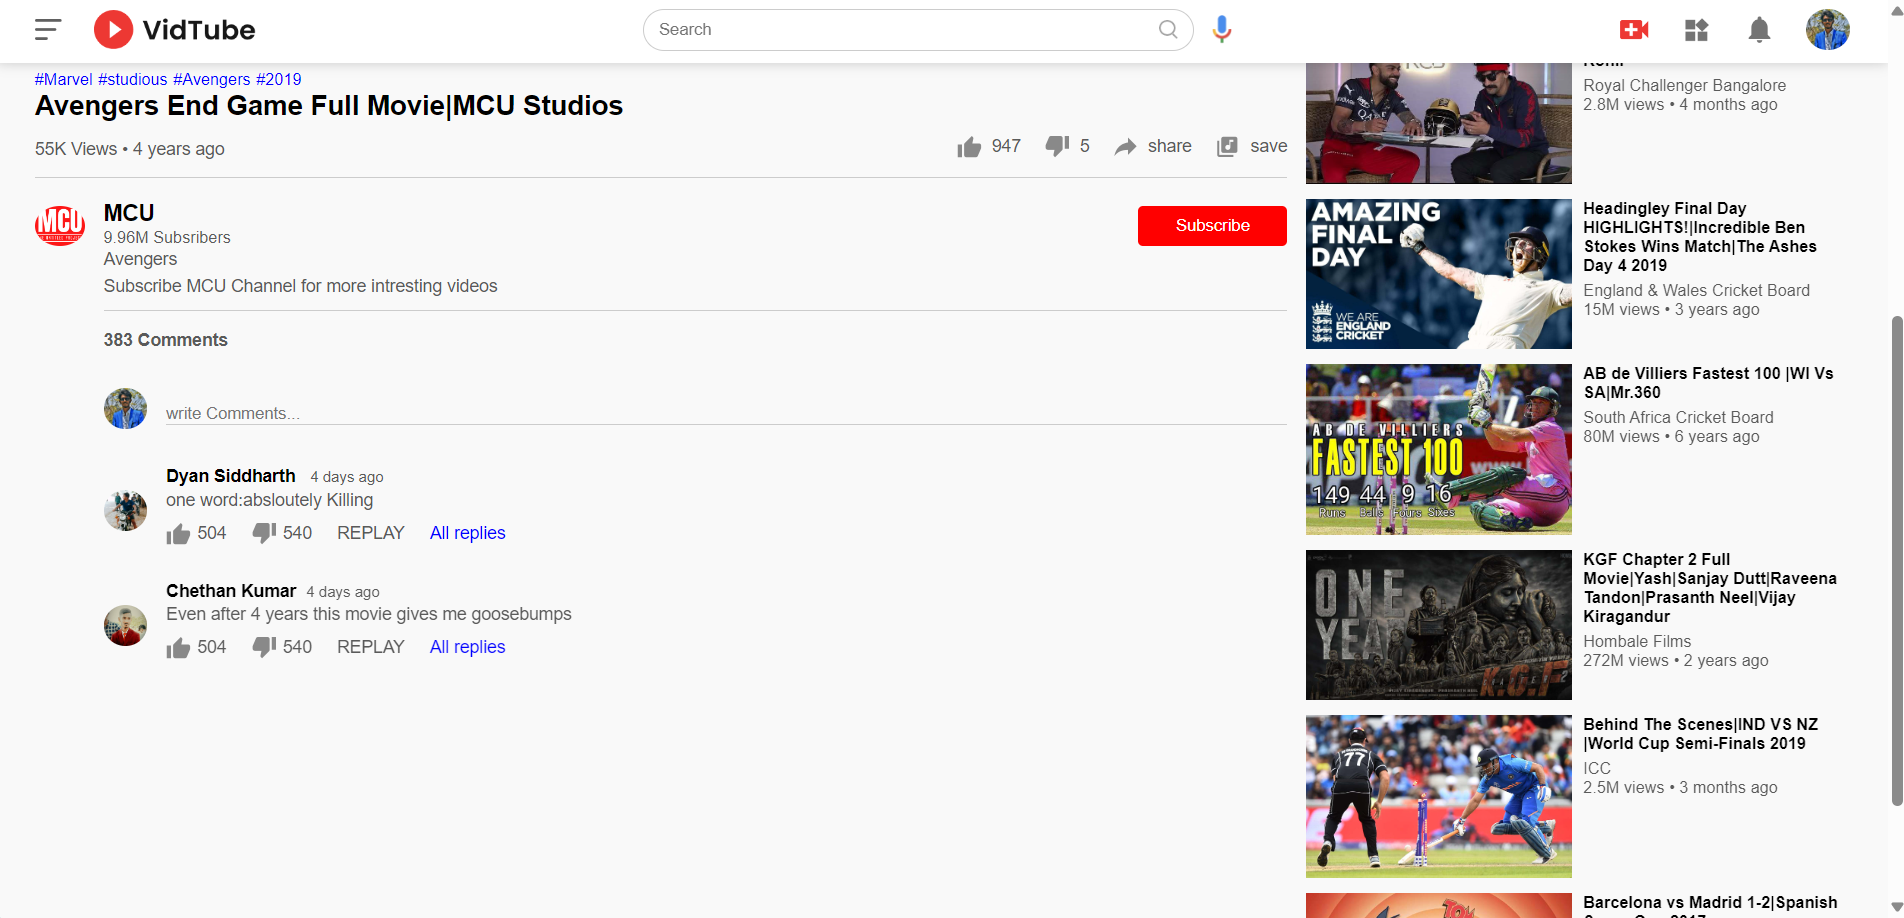Click the upload video camera icon
1904x918 pixels.
coord(1633,30)
